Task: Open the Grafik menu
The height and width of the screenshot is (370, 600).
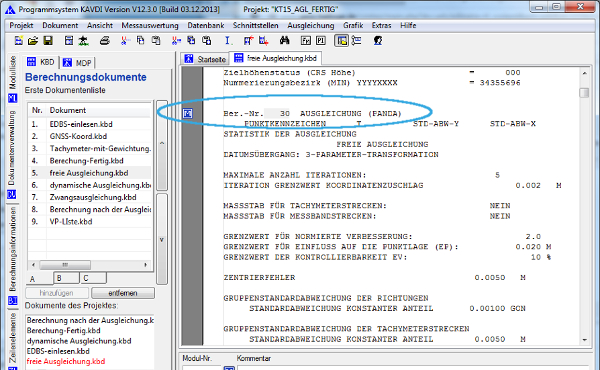Action: (353, 25)
